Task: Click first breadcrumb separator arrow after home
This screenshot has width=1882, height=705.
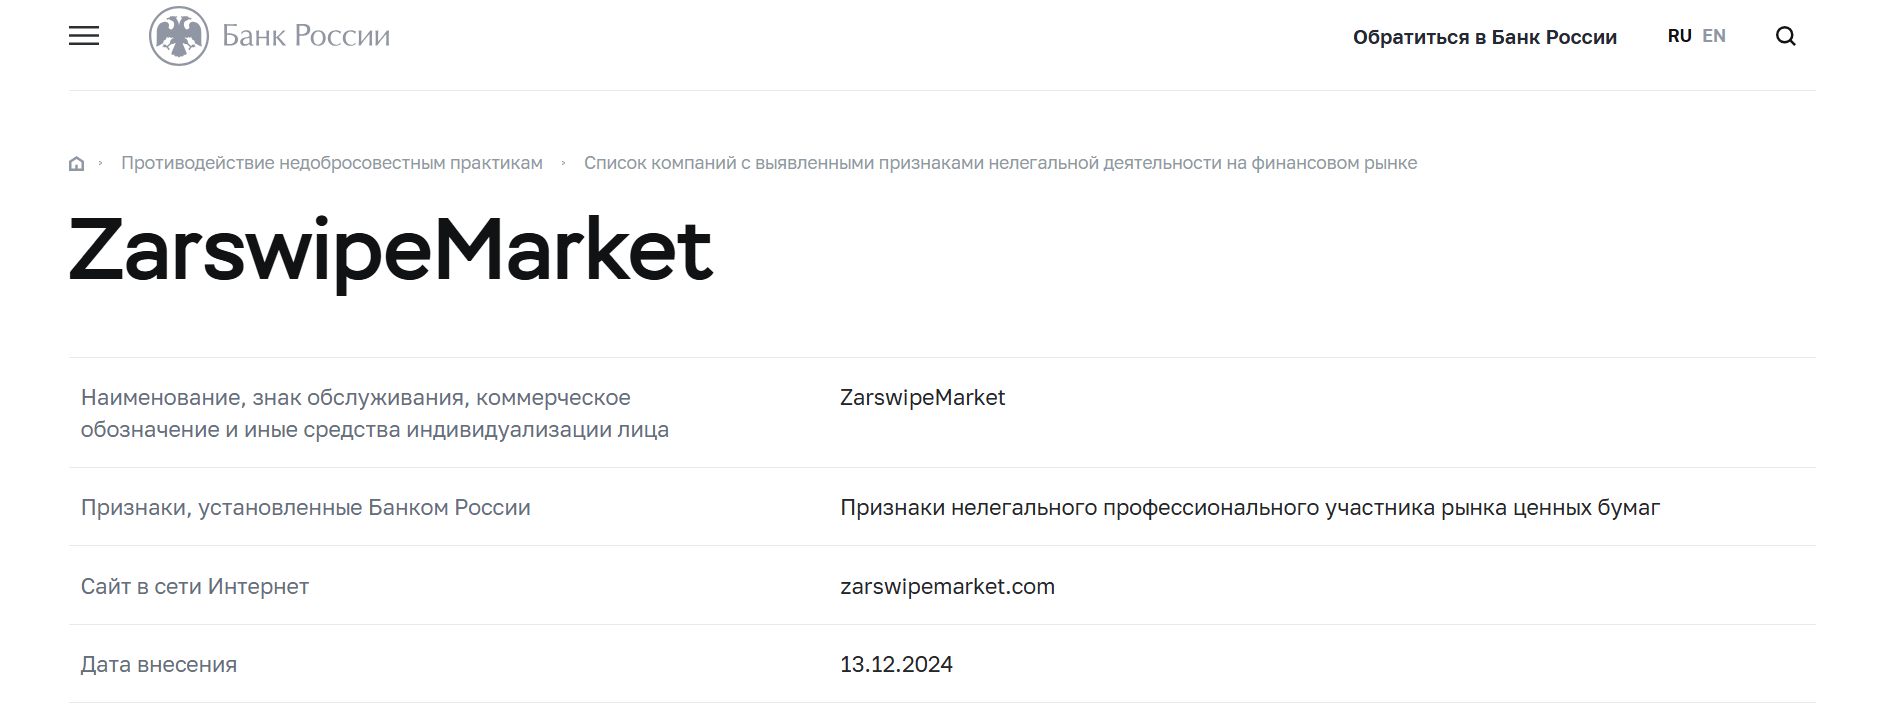Action: tap(100, 163)
